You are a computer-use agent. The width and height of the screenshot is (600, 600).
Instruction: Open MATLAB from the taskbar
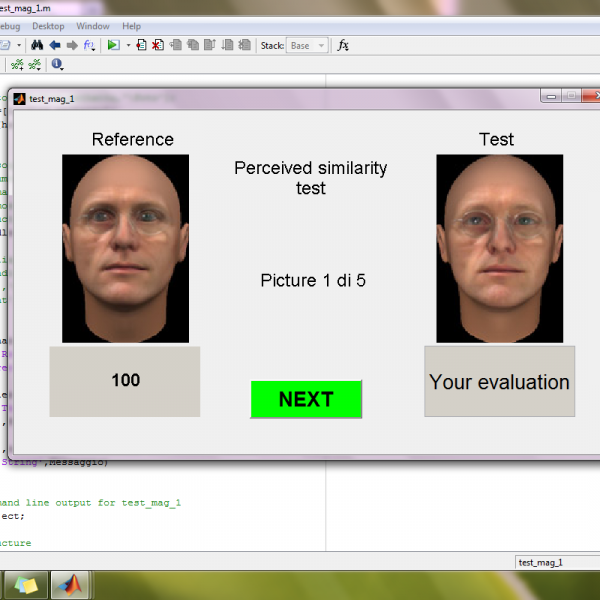point(70,584)
